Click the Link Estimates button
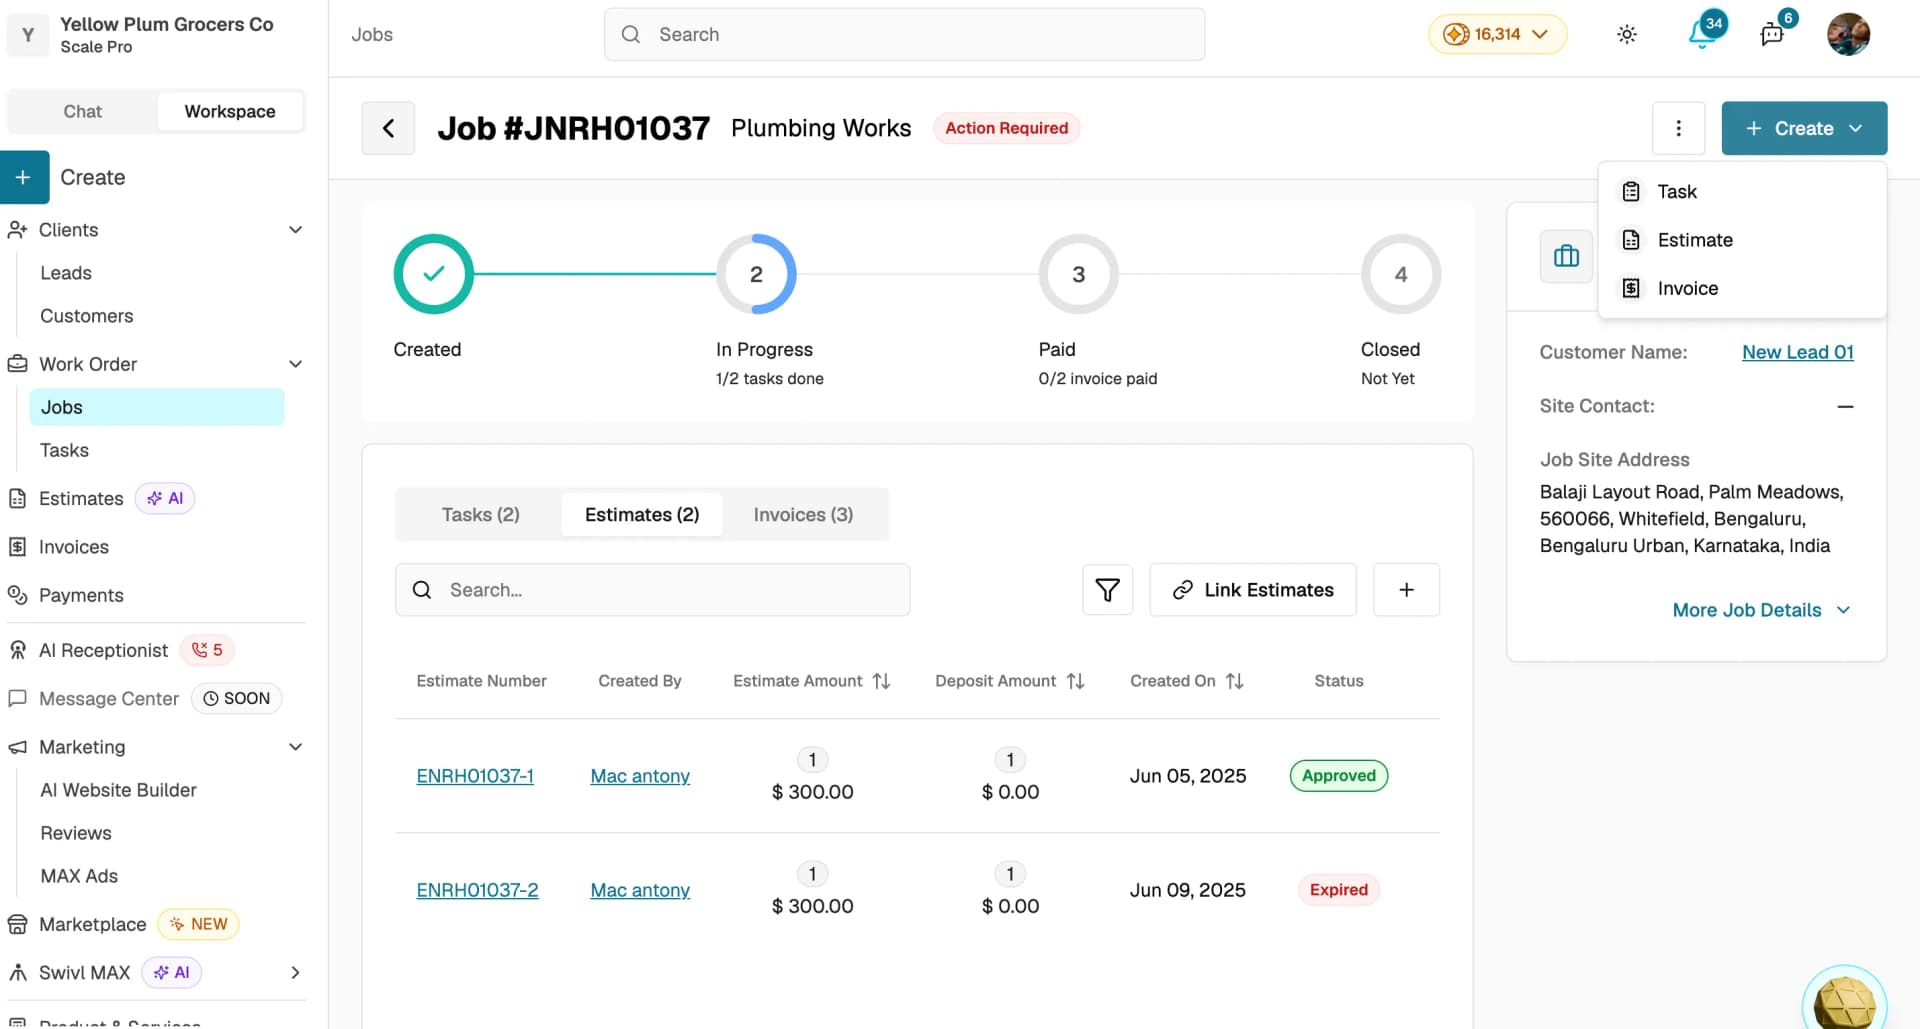The height and width of the screenshot is (1029, 1920). pyautogui.click(x=1252, y=590)
